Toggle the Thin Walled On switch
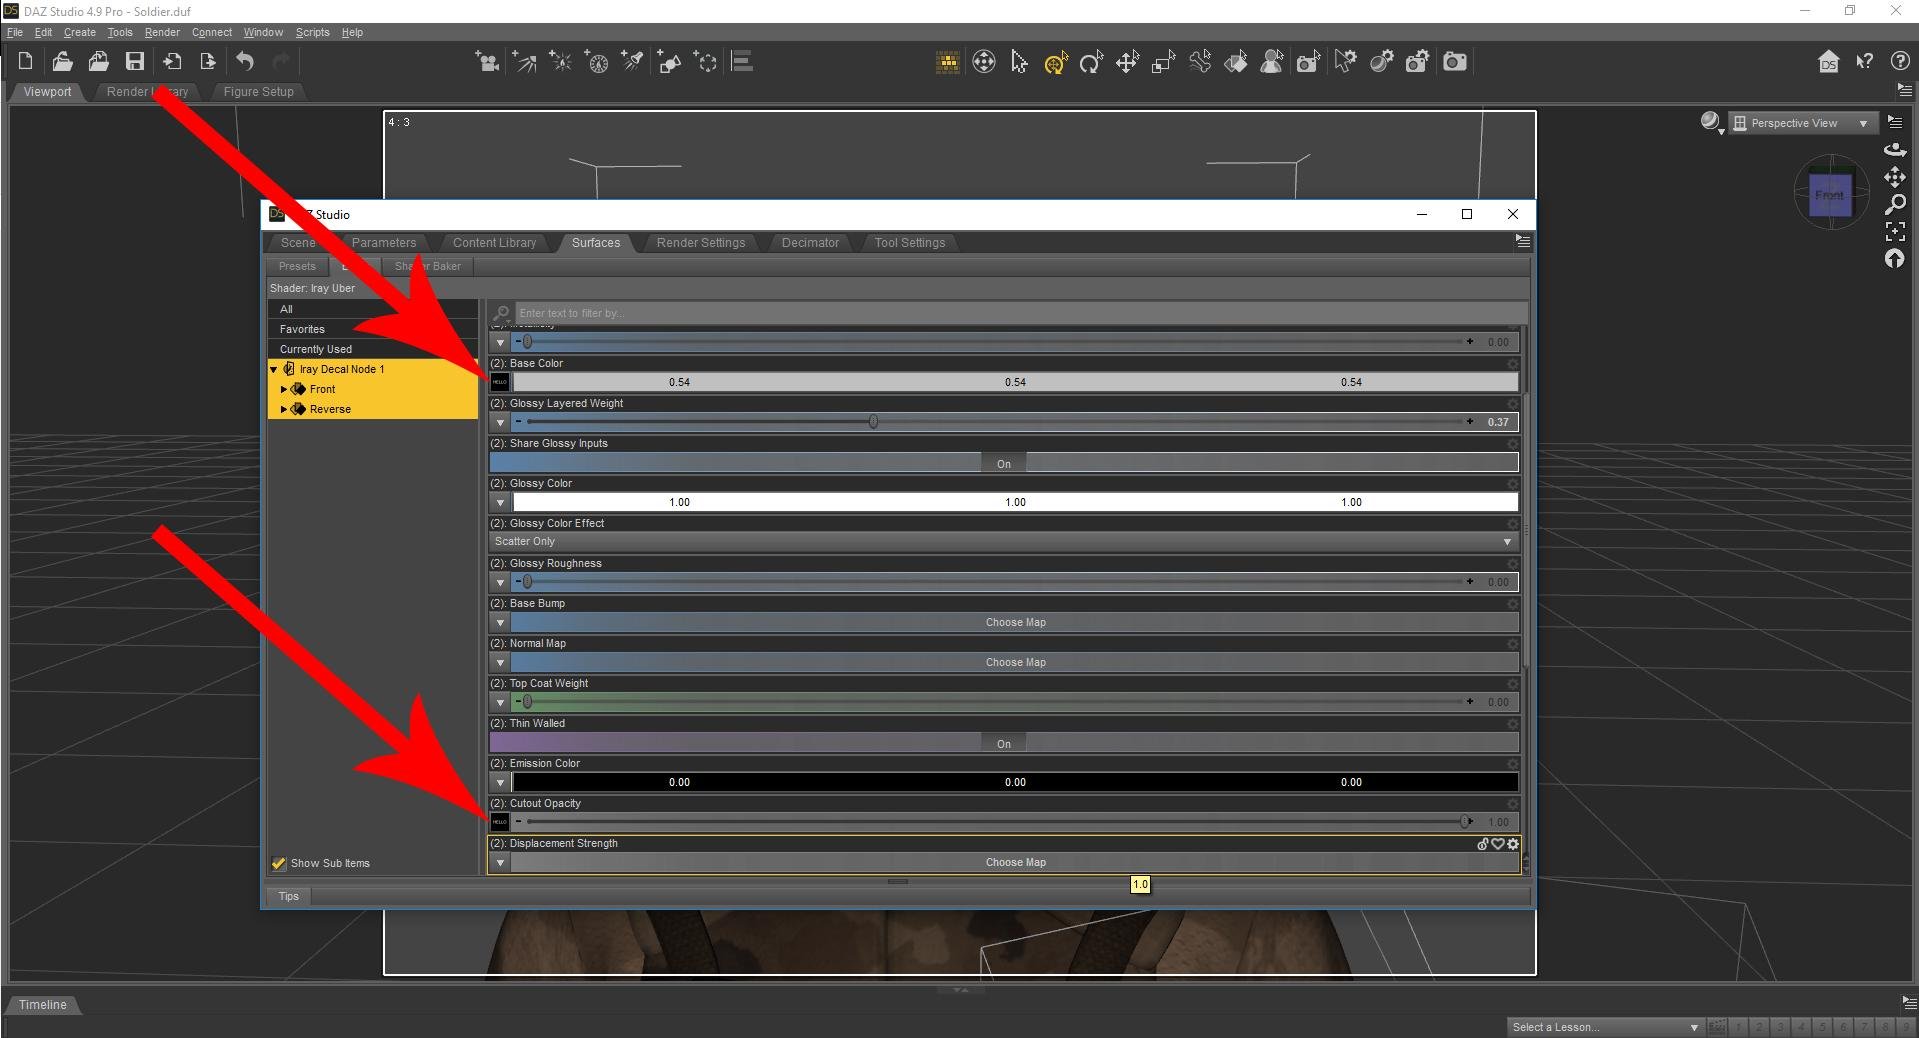This screenshot has width=1919, height=1038. (x=1004, y=743)
